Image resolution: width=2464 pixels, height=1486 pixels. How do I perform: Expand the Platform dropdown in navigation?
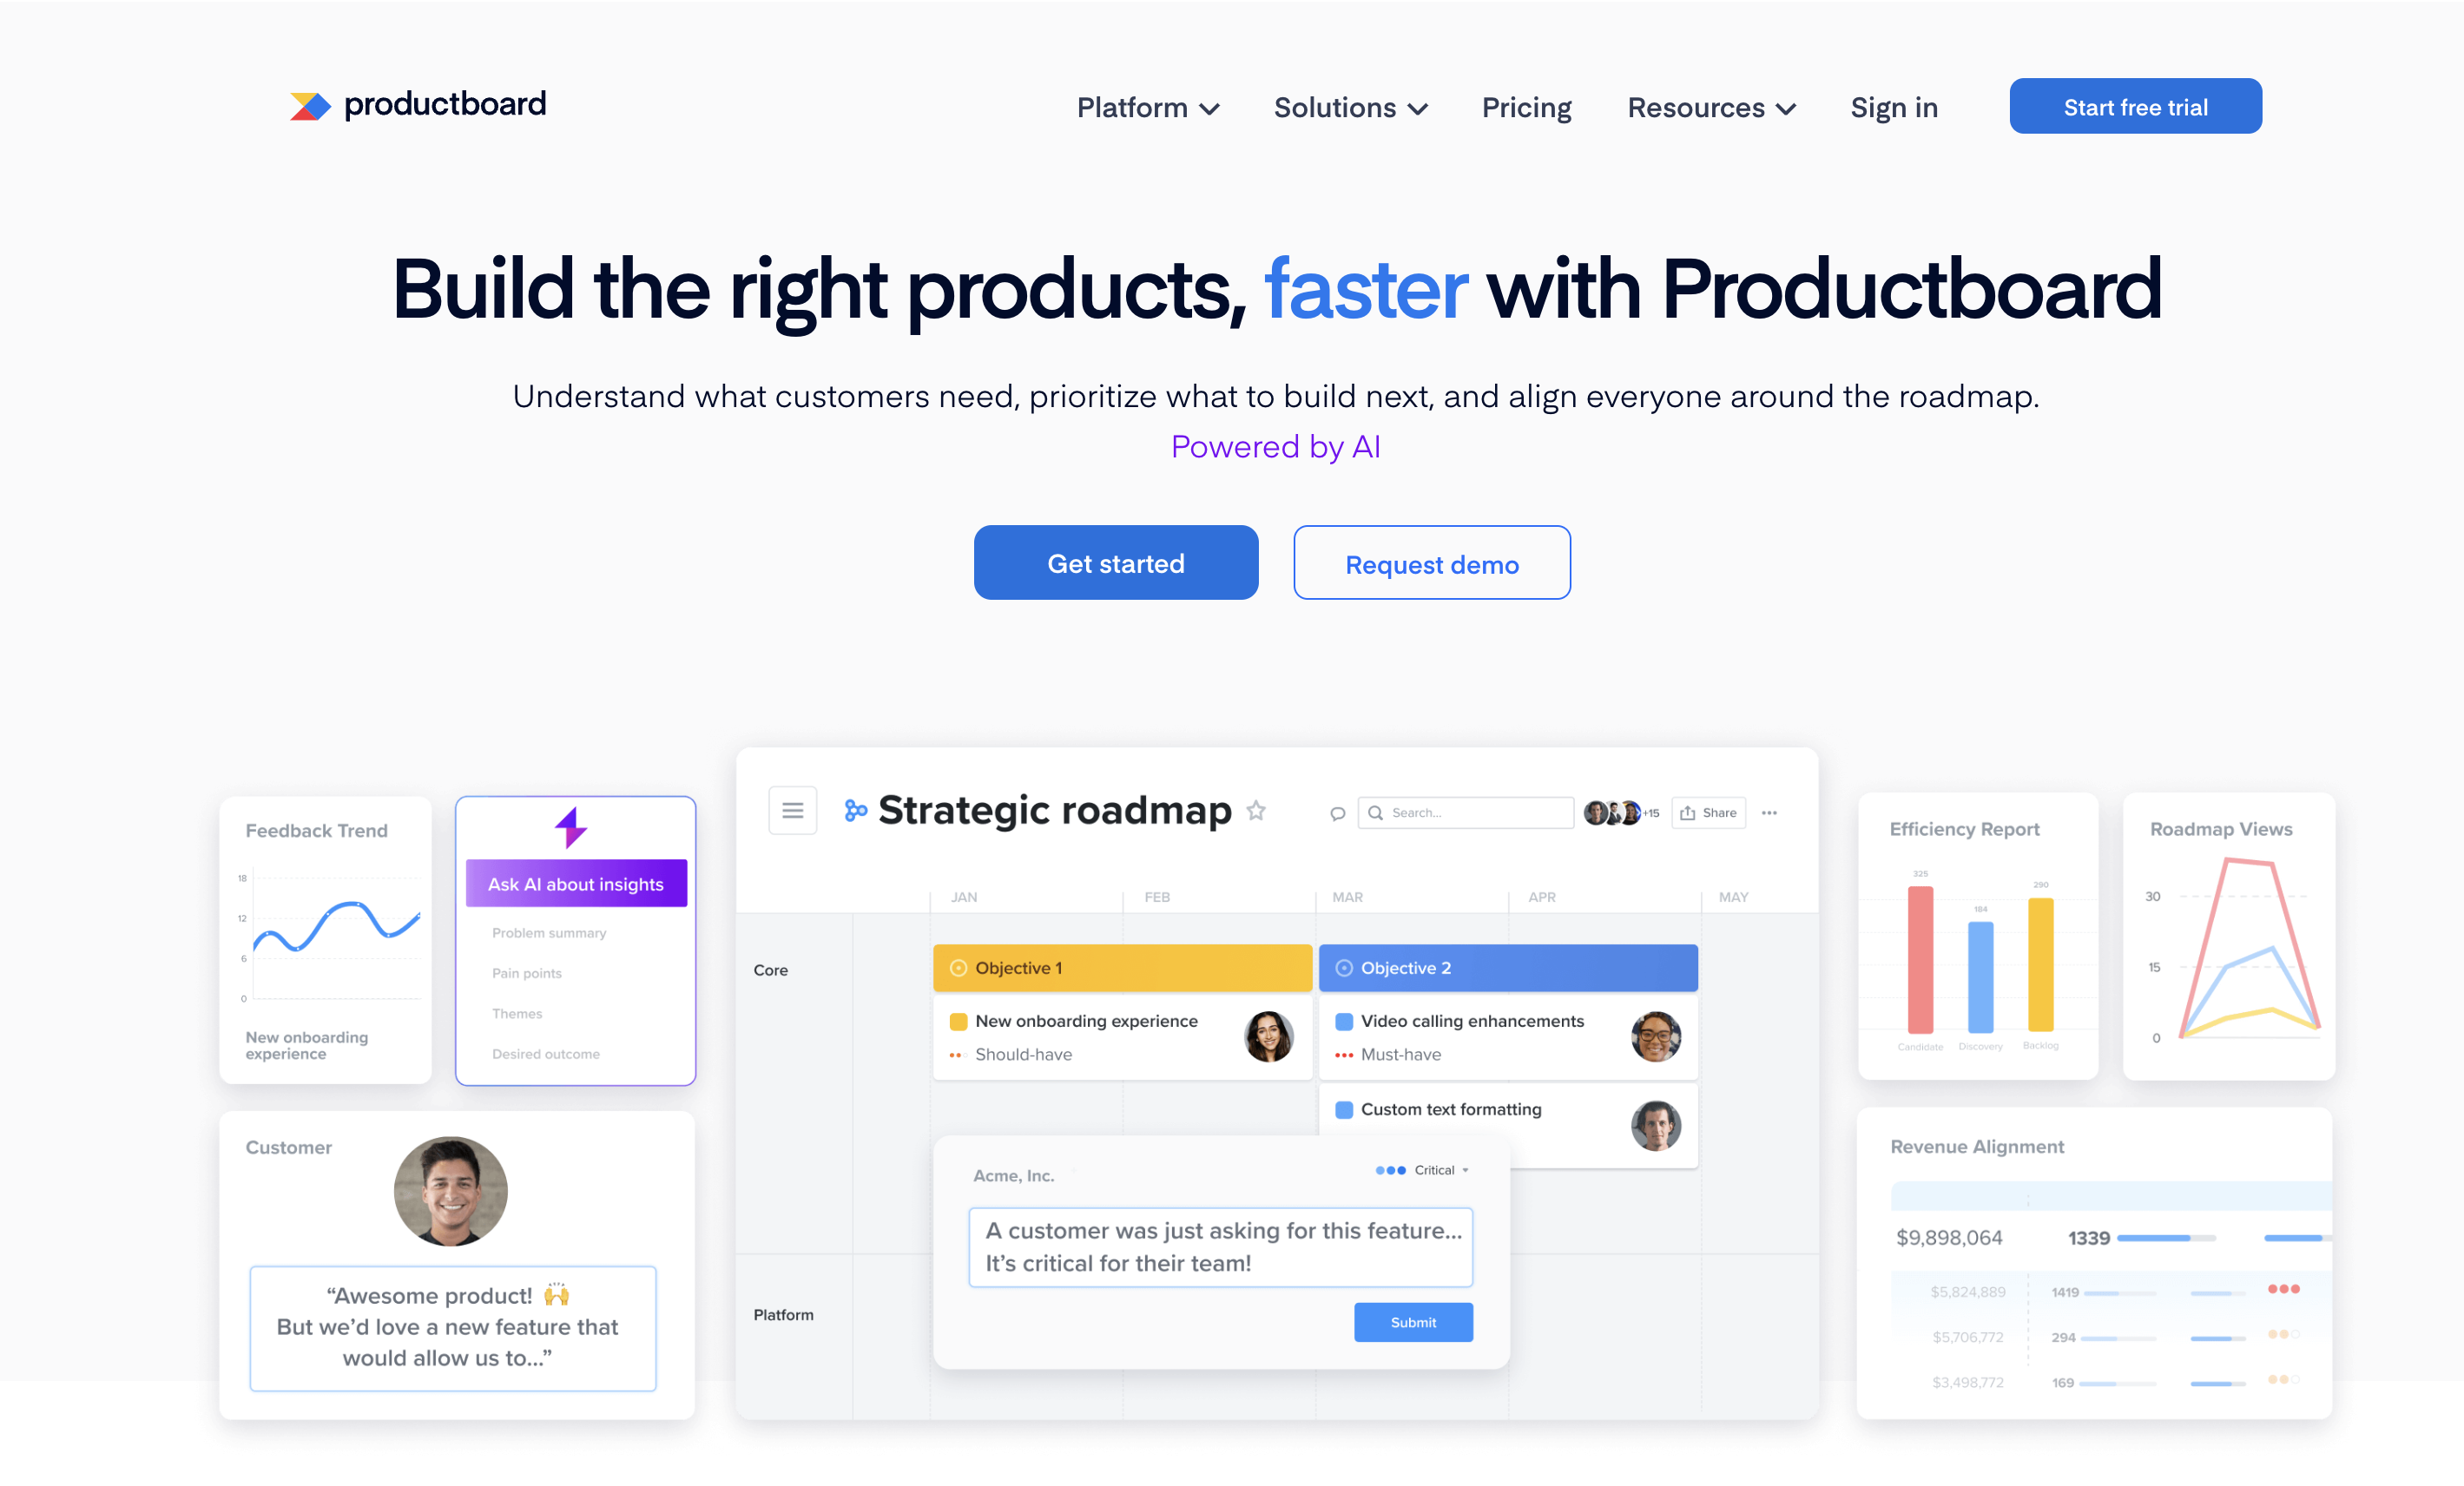1144,106
